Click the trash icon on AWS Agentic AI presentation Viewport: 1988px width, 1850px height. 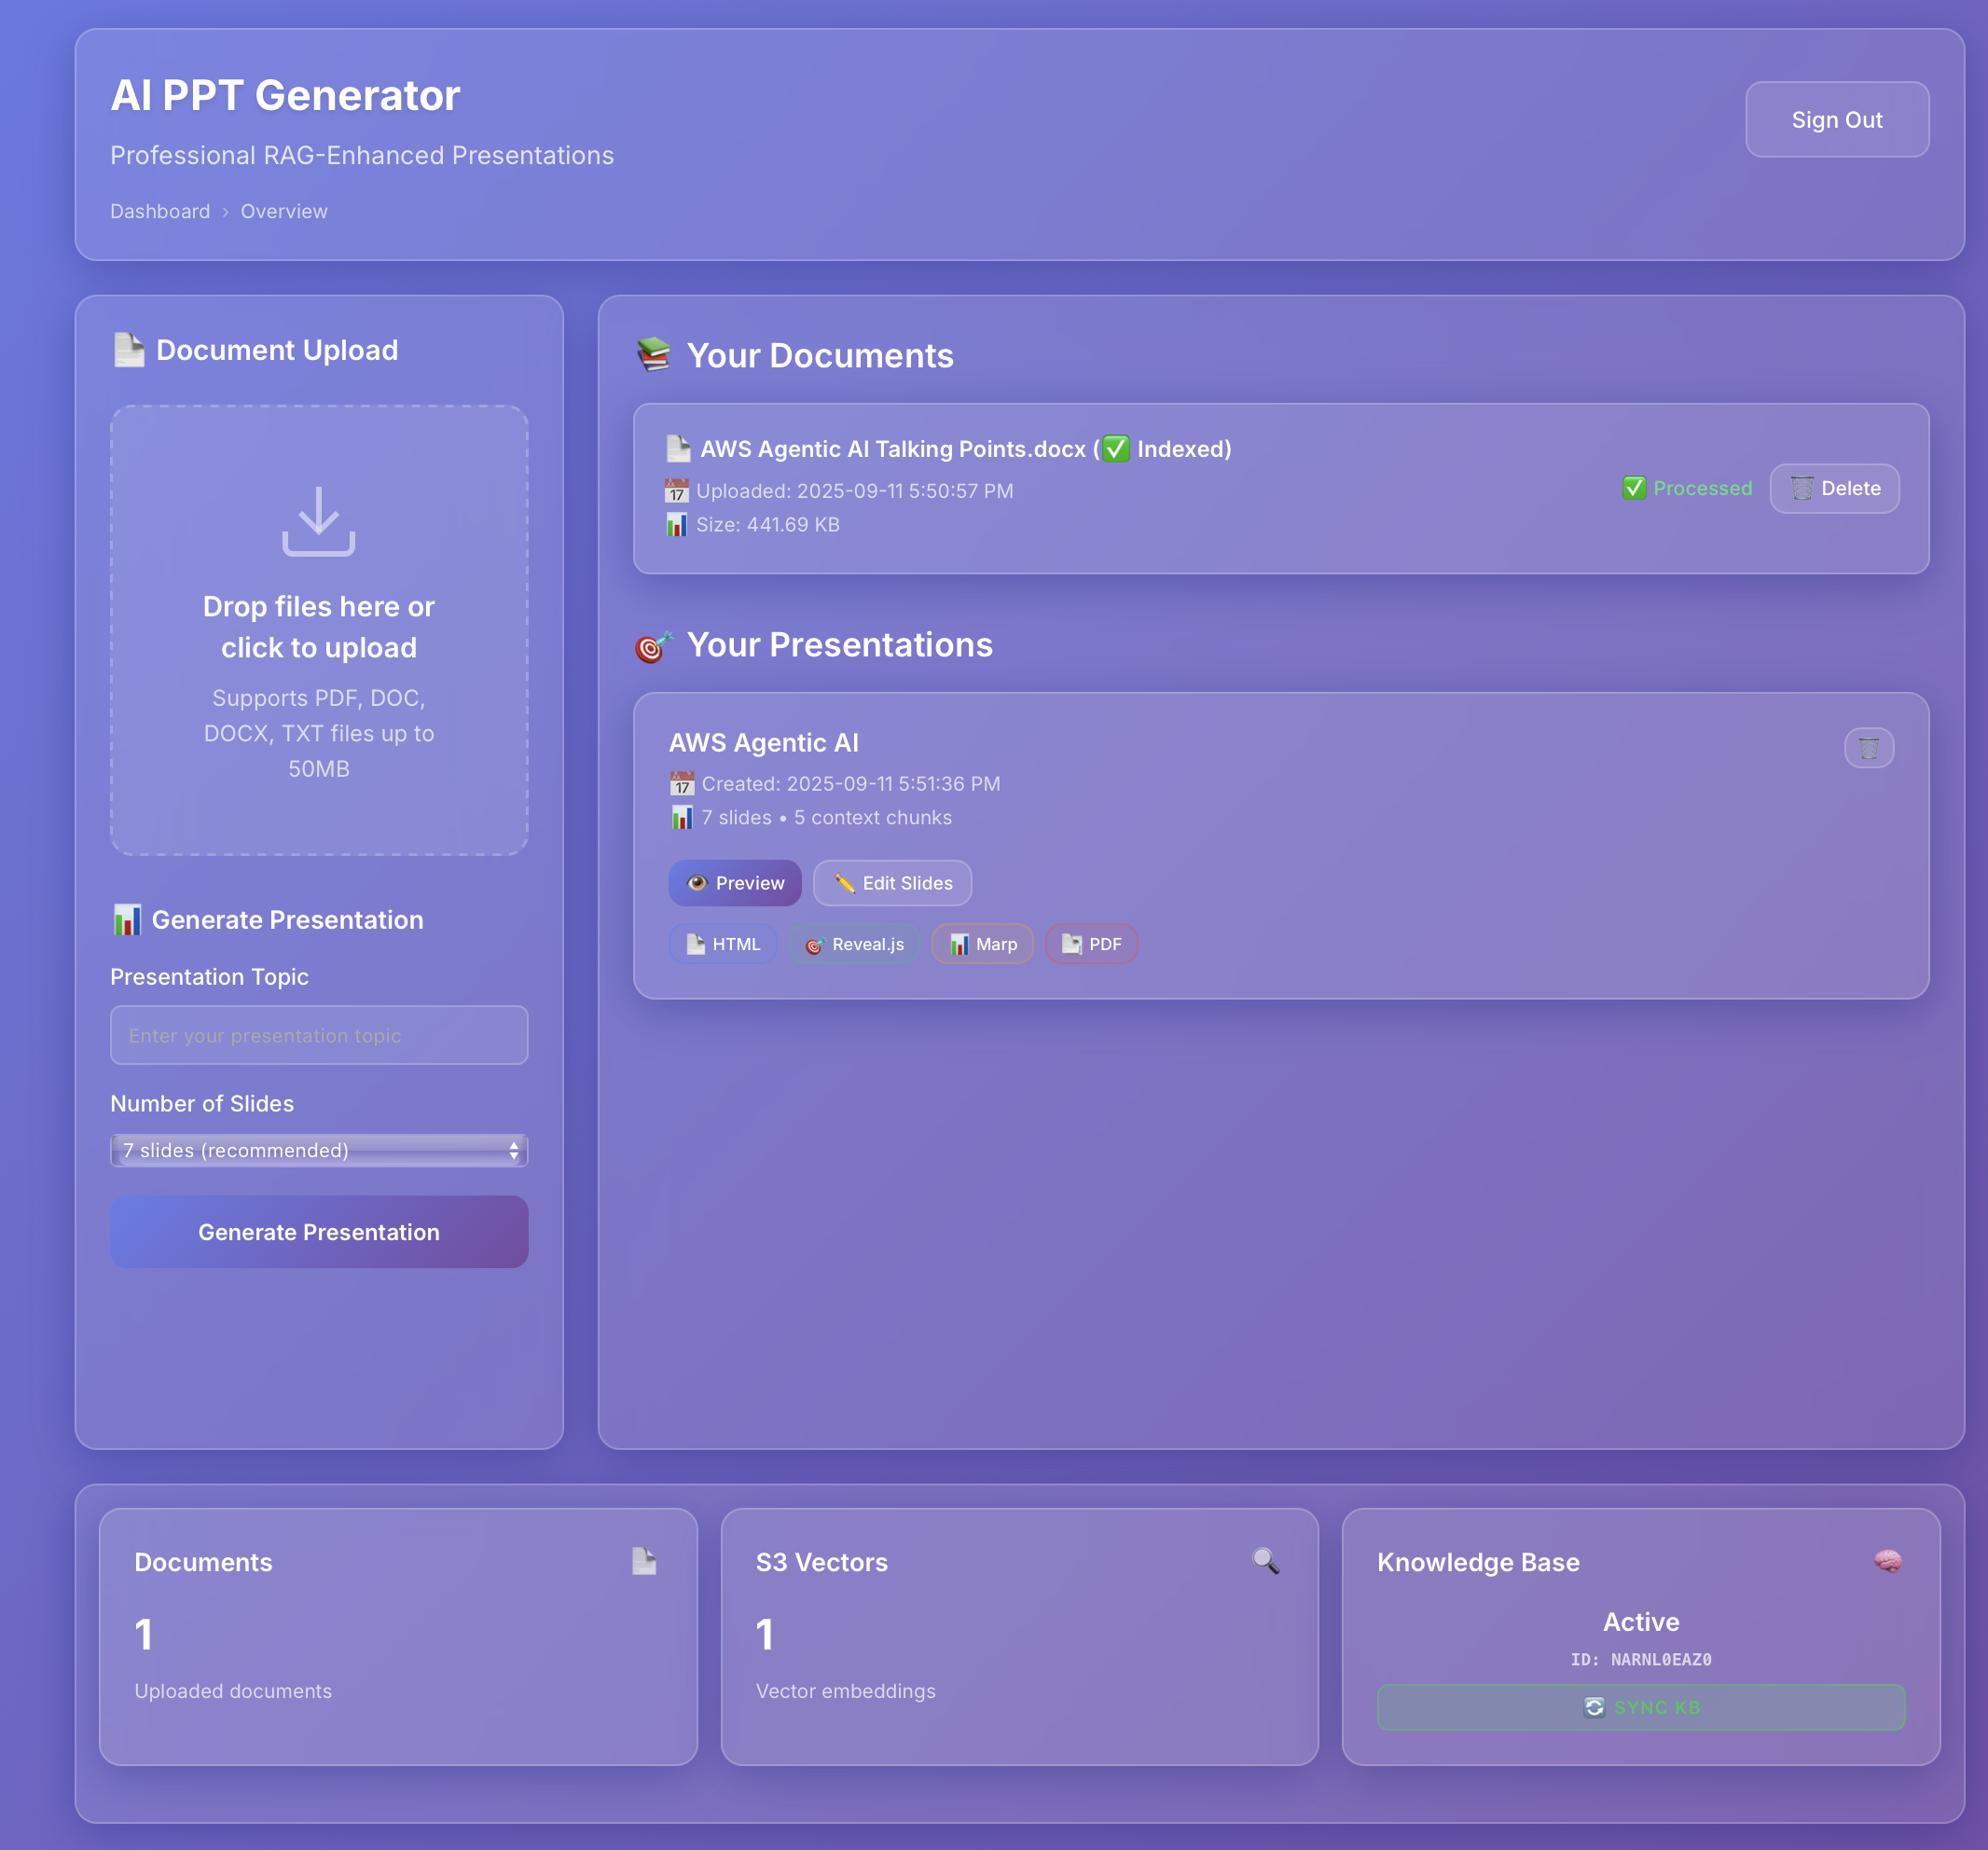coord(1868,748)
